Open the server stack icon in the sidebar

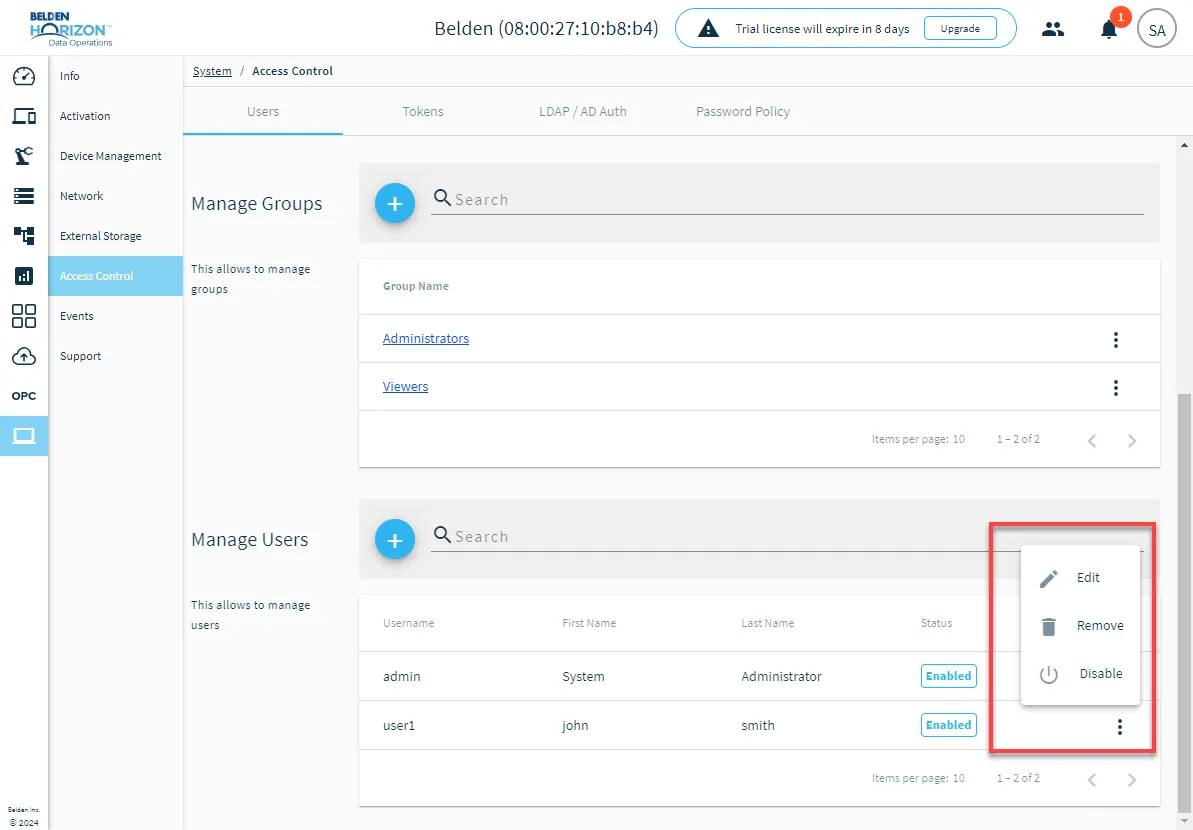[x=24, y=196]
